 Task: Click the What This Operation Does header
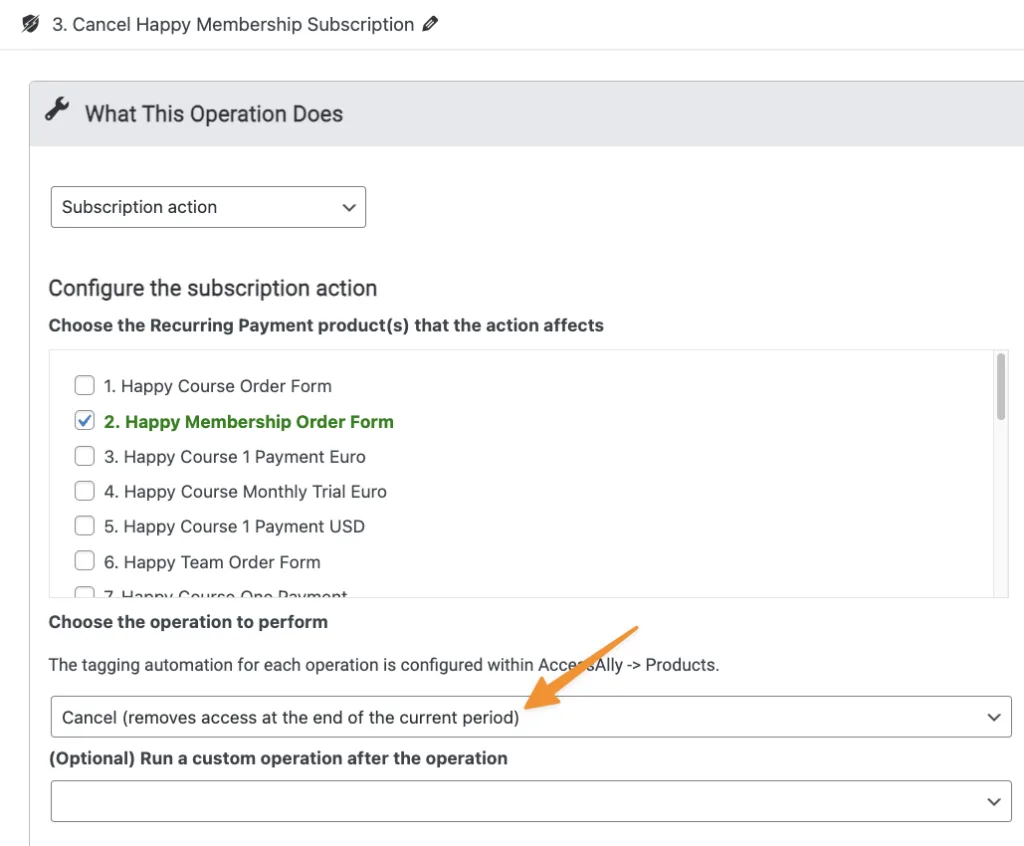click(213, 114)
